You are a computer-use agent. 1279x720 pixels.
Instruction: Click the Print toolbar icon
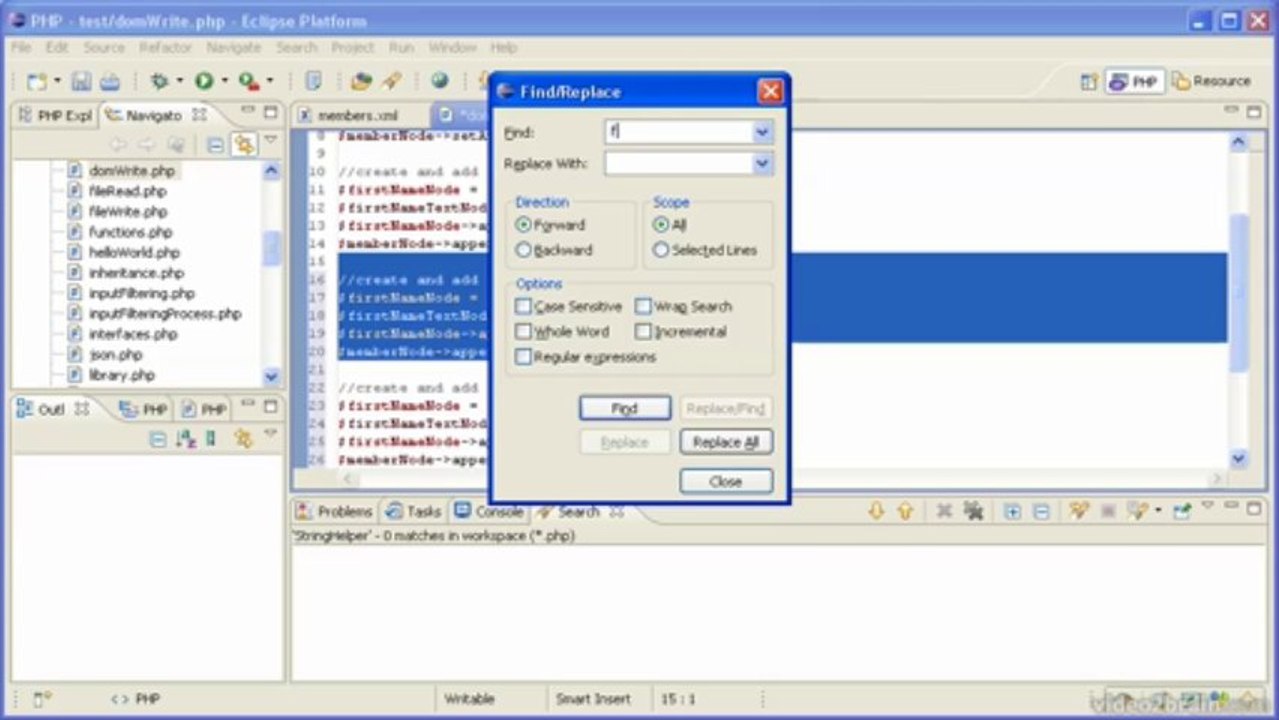coord(109,81)
